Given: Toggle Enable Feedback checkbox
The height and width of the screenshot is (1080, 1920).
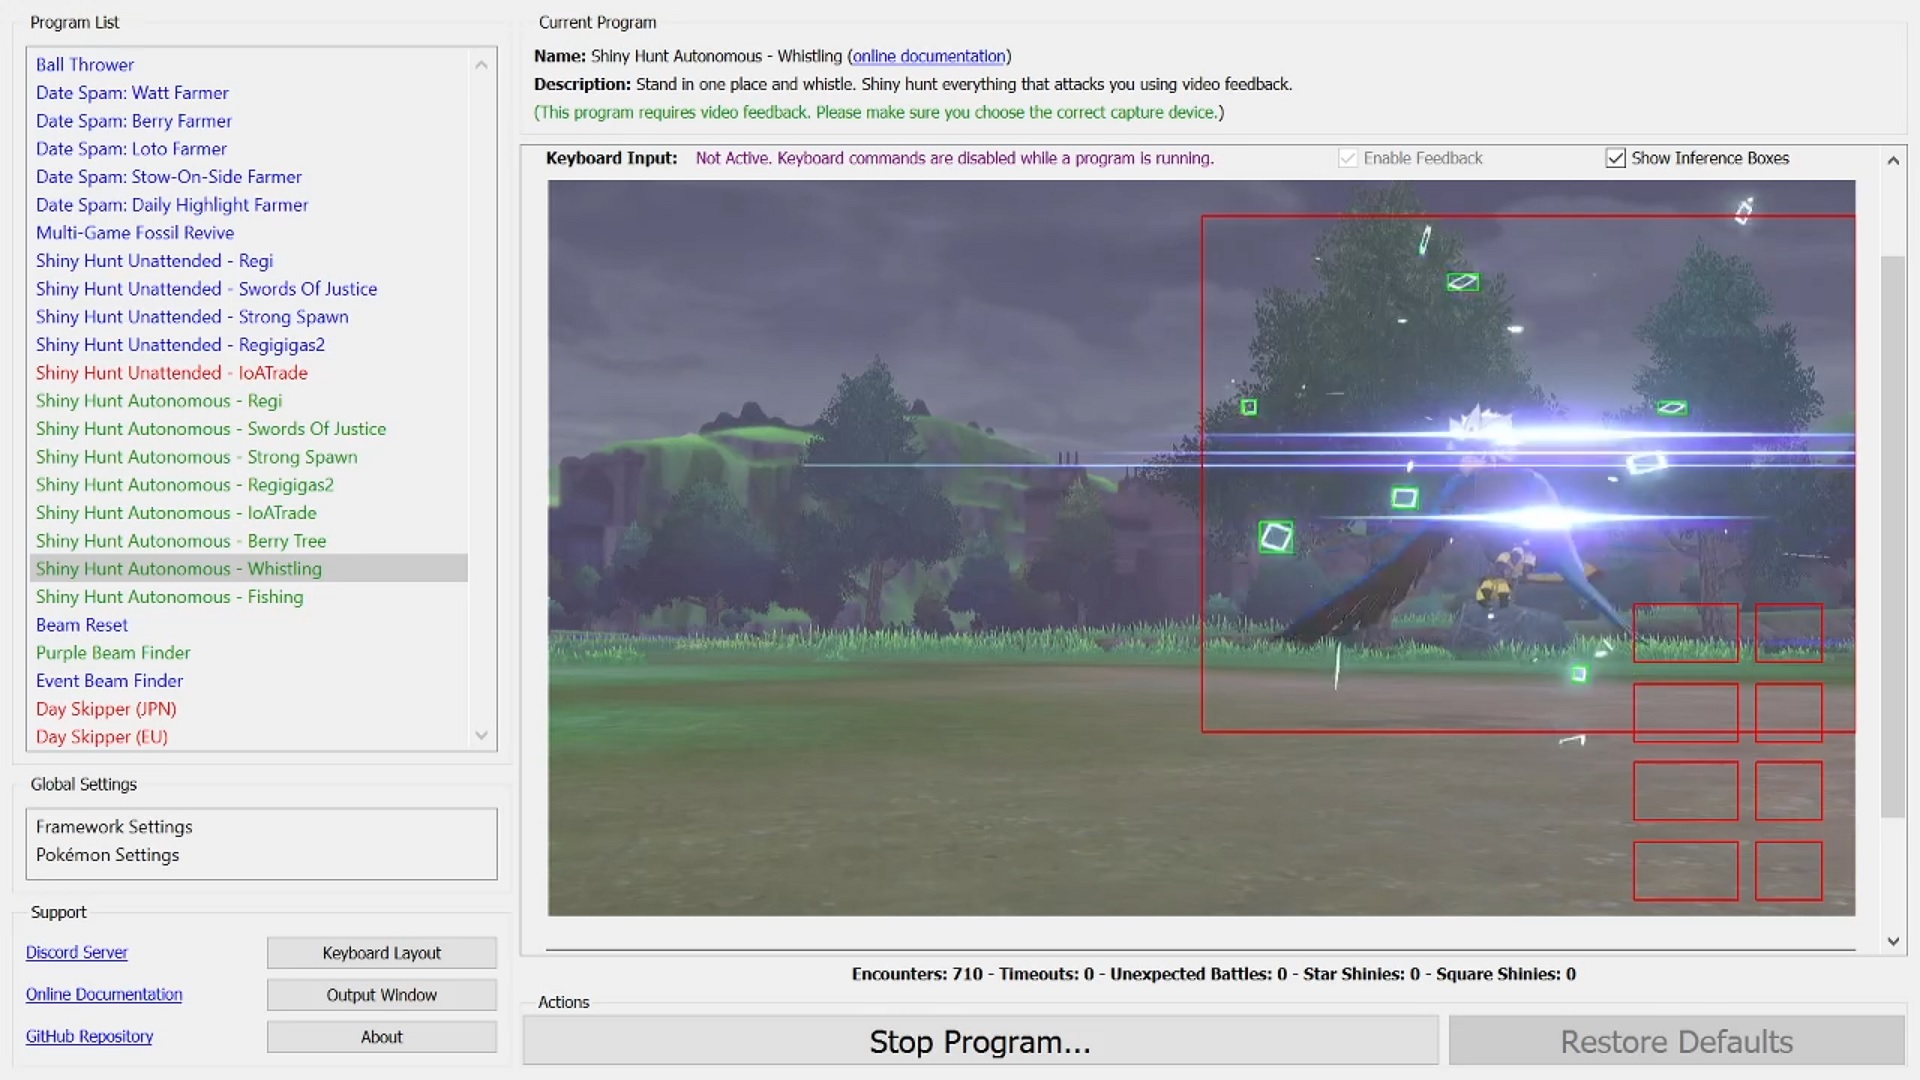Looking at the screenshot, I should [1347, 158].
